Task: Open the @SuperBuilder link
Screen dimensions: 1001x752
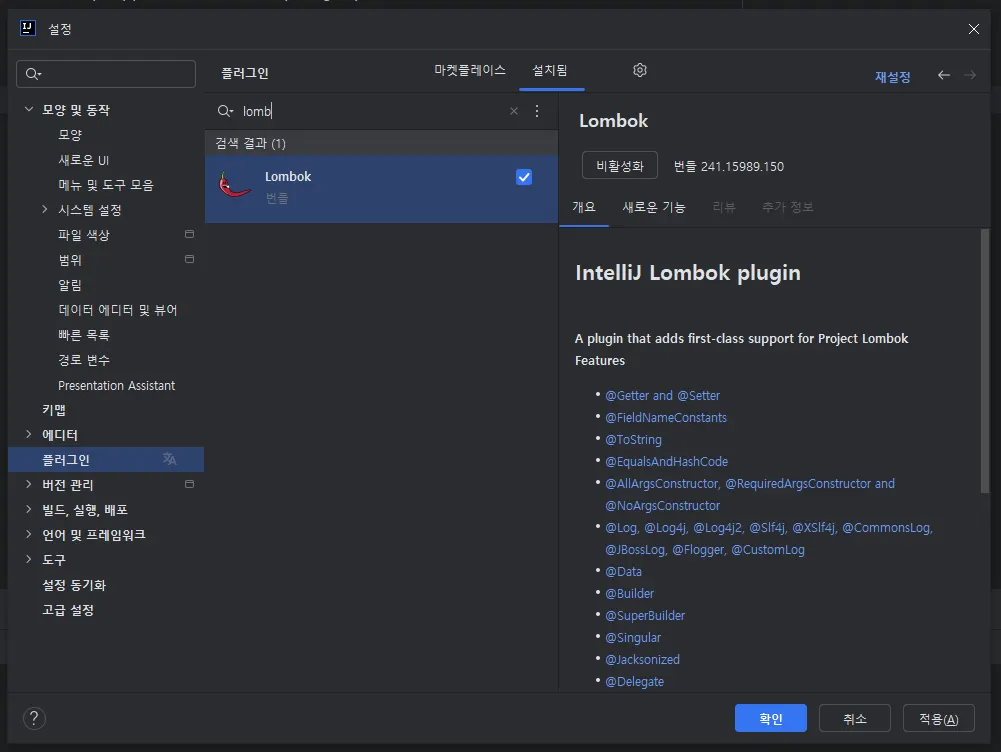Action: coord(645,615)
